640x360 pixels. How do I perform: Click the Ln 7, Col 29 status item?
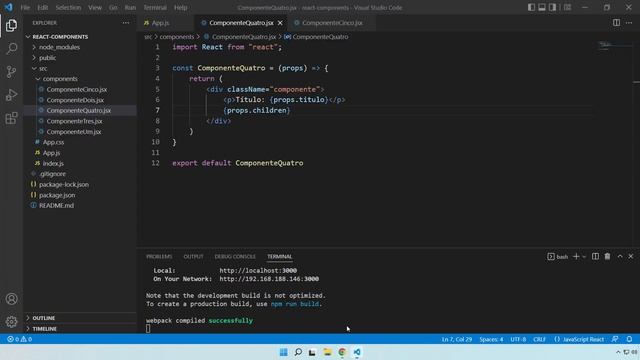click(457, 339)
